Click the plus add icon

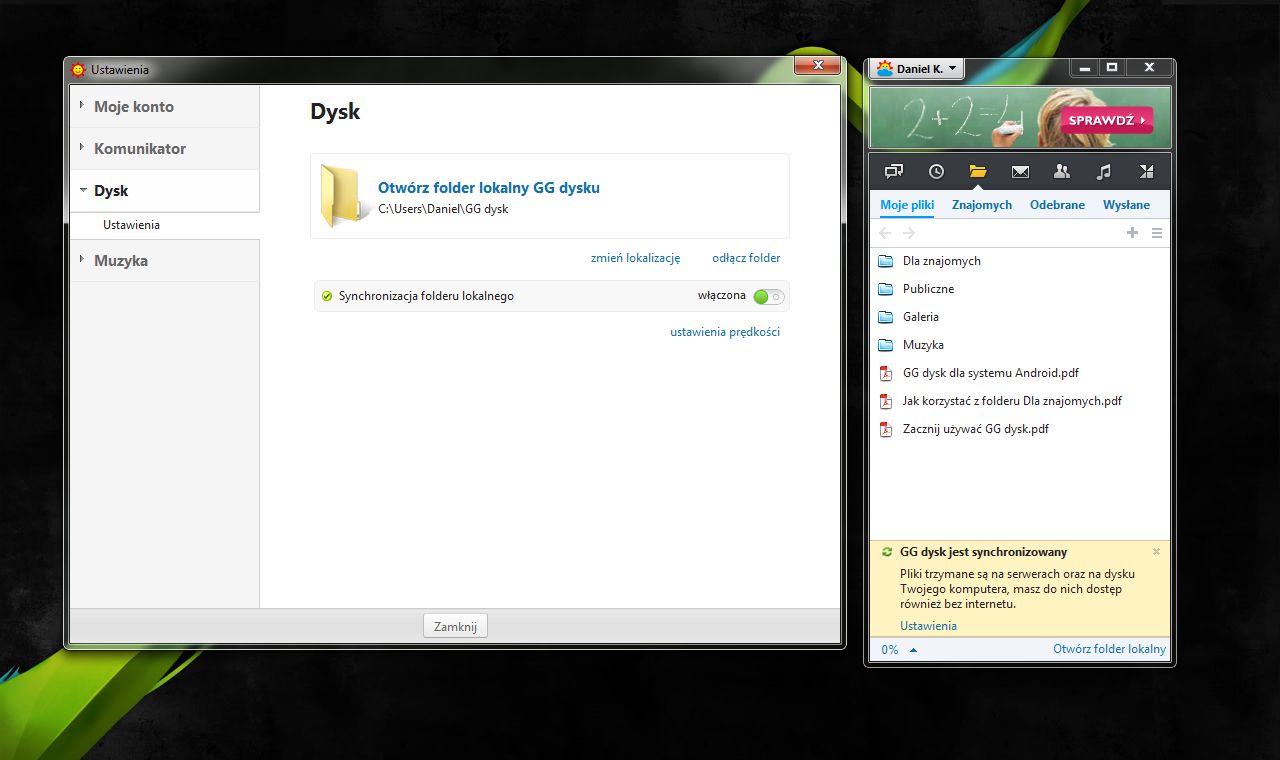1133,233
